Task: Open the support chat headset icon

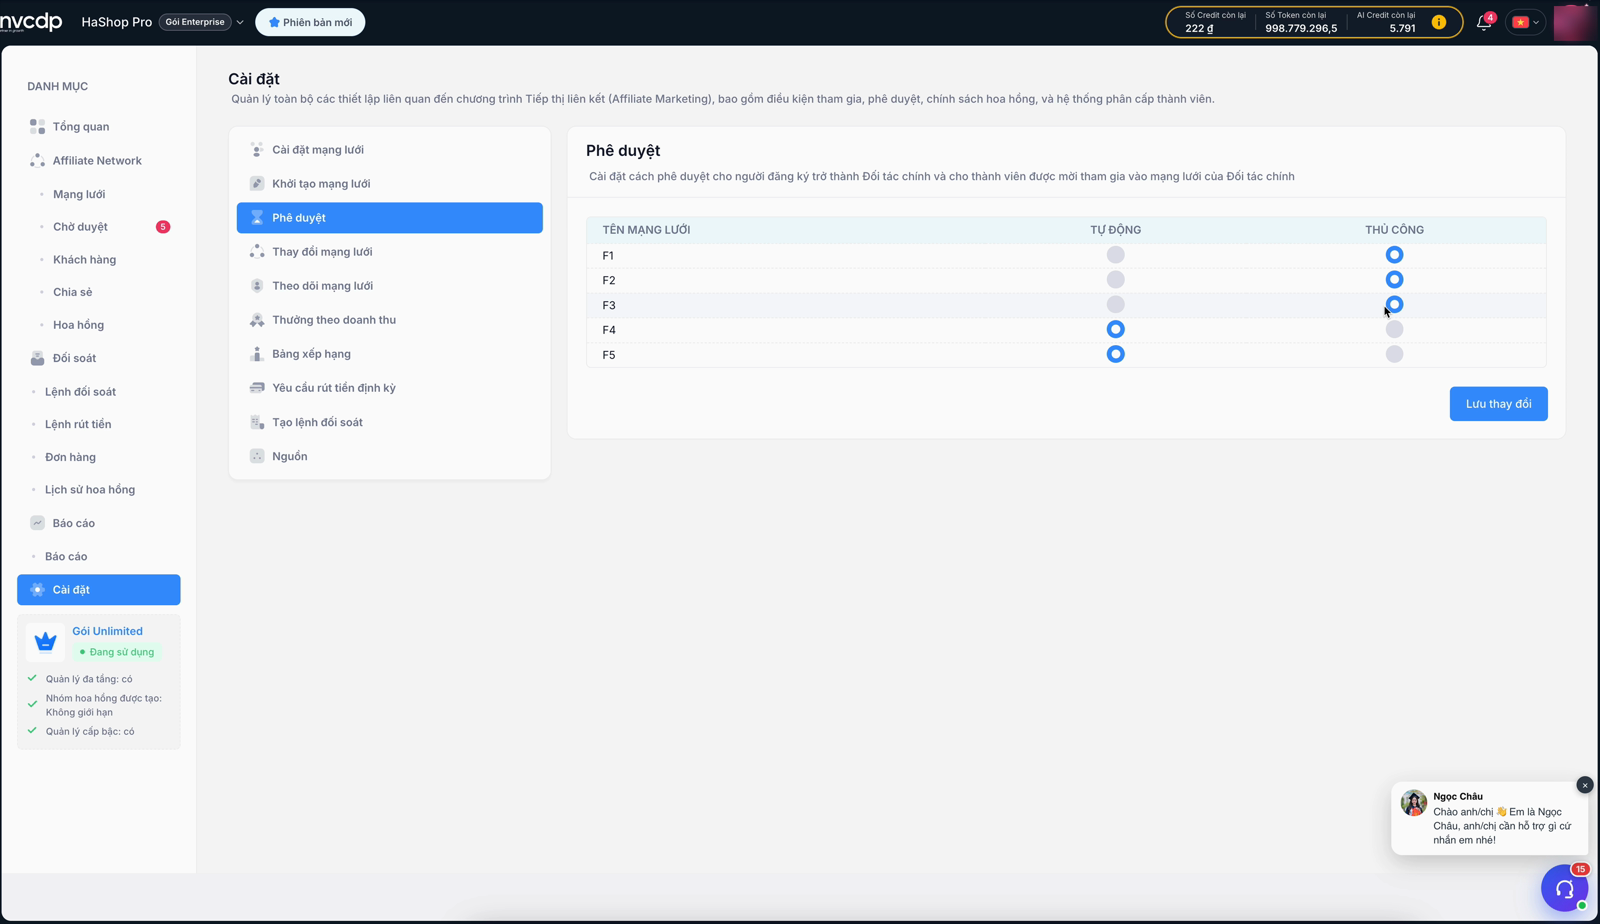Action: pyautogui.click(x=1565, y=888)
